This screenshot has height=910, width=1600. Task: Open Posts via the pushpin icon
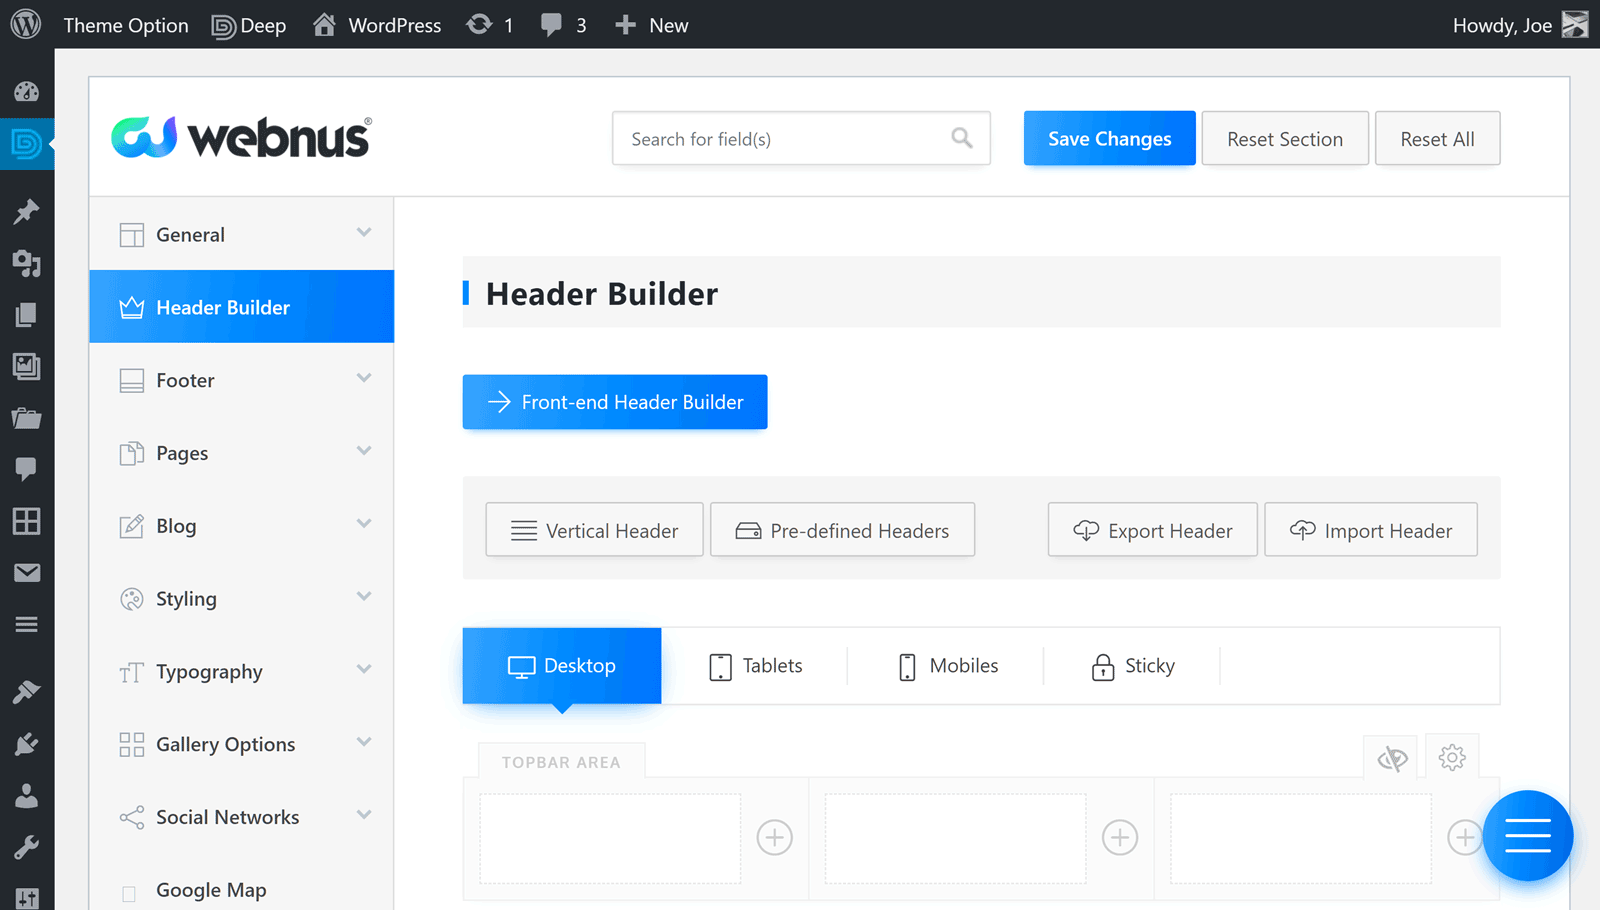pos(27,210)
